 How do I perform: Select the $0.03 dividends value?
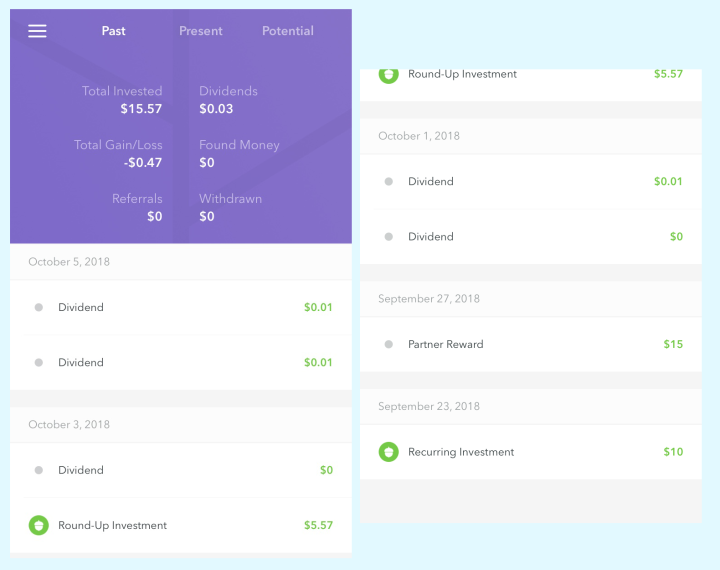pos(216,109)
